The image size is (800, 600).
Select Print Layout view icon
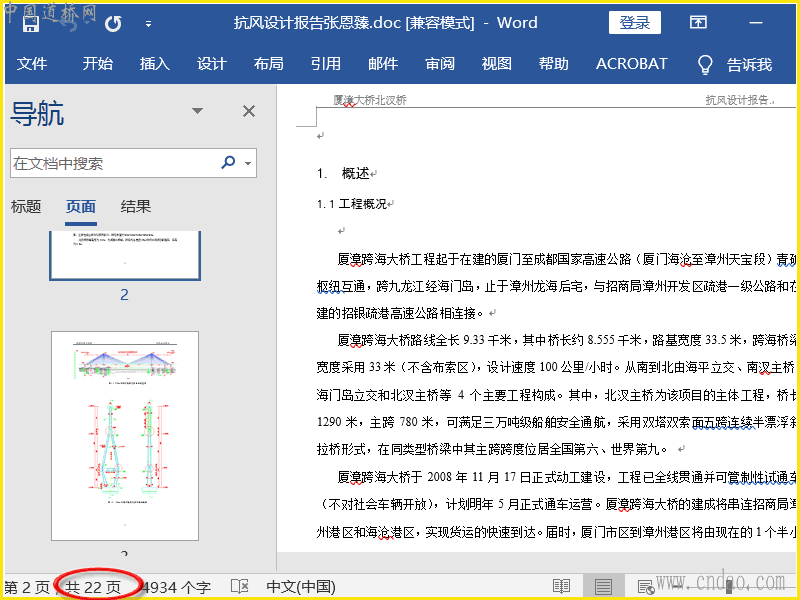[603, 587]
